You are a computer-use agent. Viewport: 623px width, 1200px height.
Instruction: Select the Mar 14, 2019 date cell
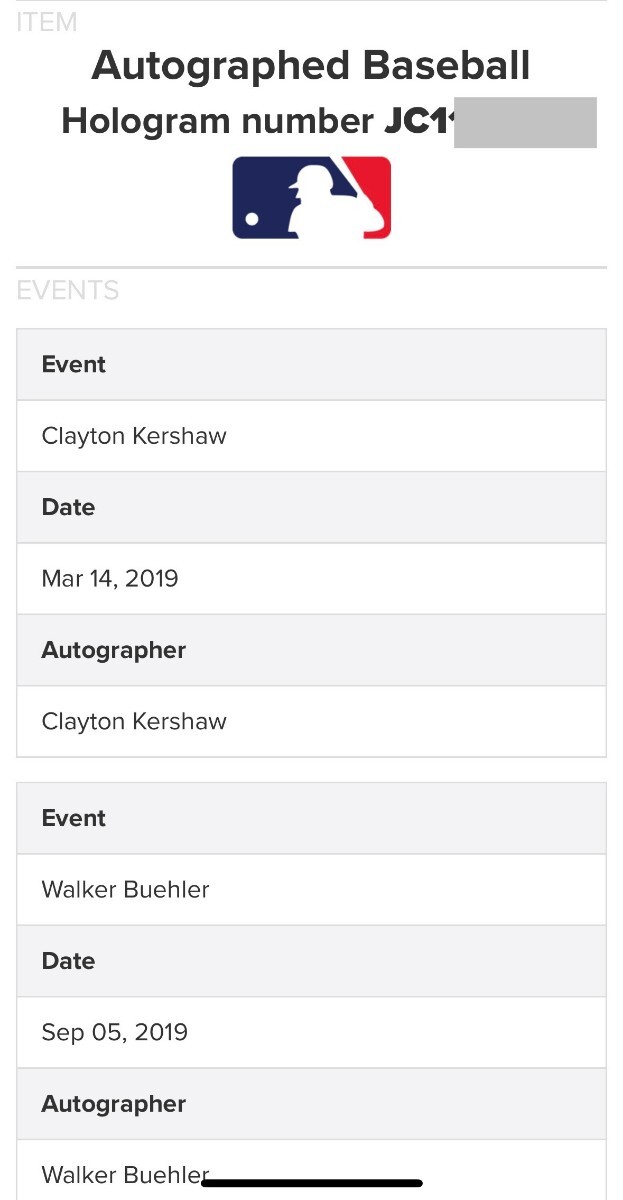(x=110, y=579)
